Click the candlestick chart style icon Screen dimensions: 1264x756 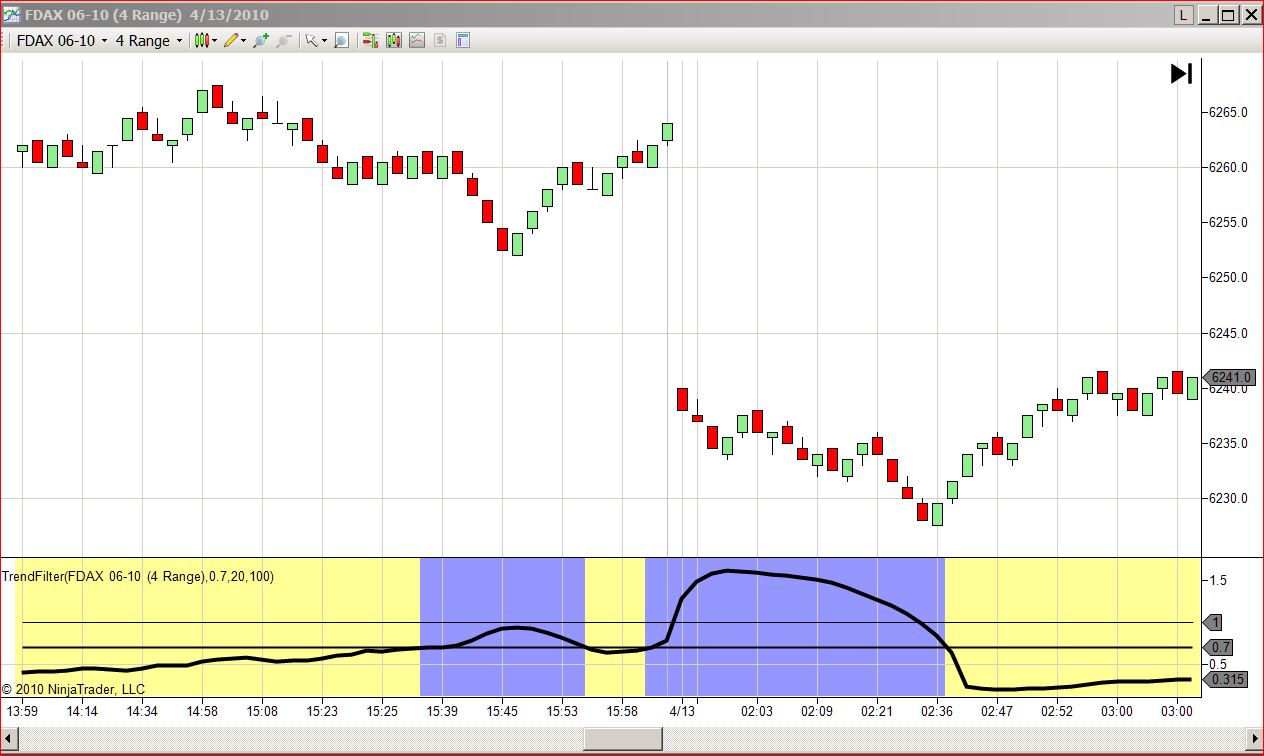(x=201, y=41)
